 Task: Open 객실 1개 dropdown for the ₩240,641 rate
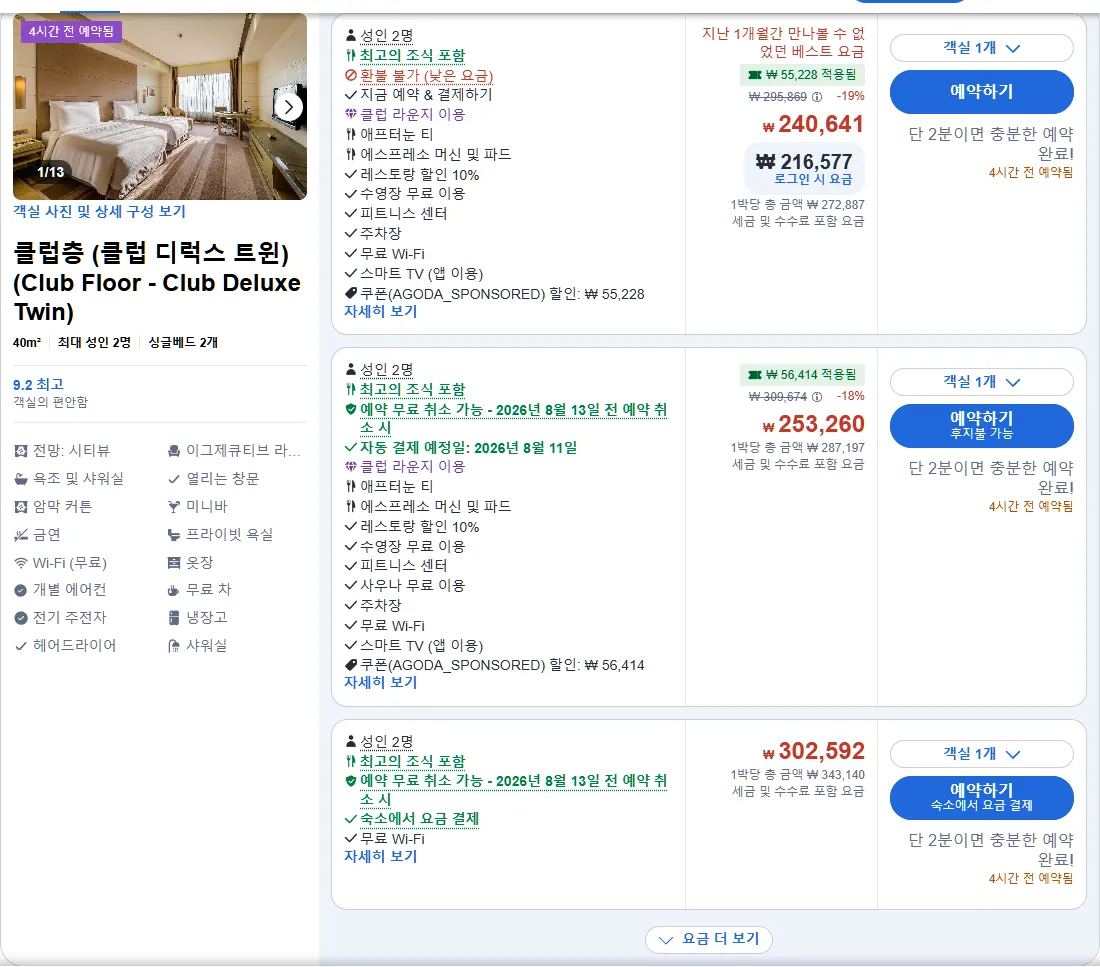click(x=981, y=48)
